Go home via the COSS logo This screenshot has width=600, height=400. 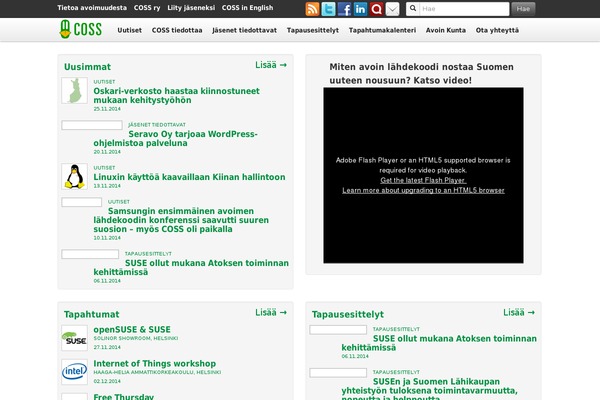tap(81, 29)
